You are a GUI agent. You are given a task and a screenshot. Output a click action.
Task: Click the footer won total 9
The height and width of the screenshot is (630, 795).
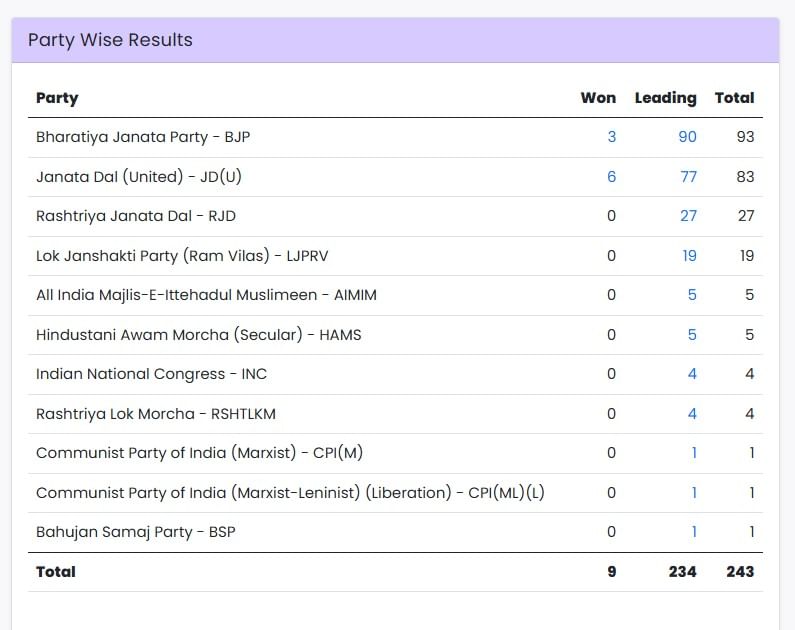612,572
